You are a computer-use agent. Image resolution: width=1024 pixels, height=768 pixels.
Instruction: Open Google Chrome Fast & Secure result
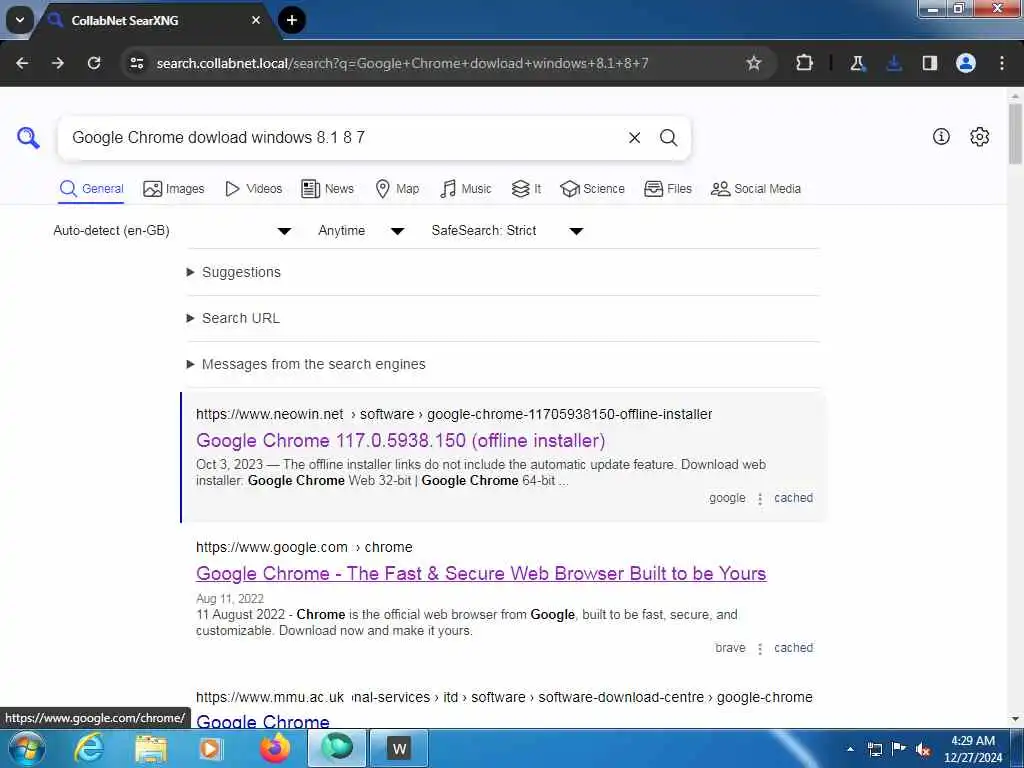click(x=481, y=573)
